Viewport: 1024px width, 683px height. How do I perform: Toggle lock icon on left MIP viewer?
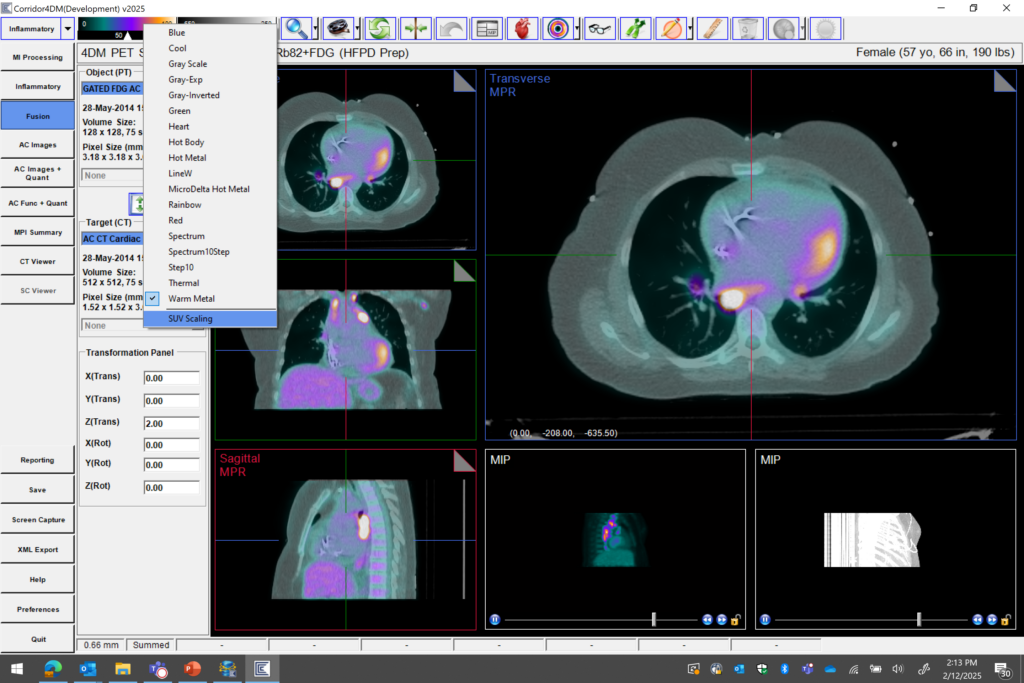click(735, 620)
